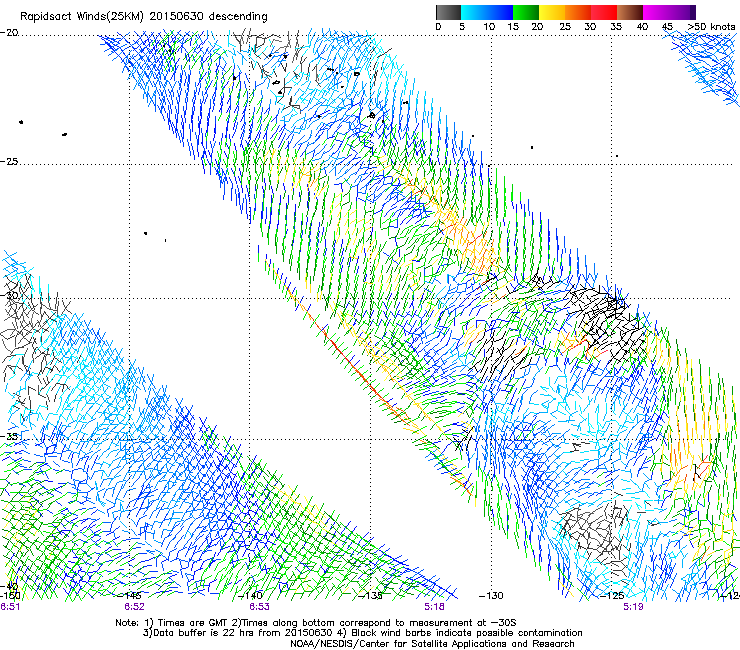Image resolution: width=740 pixels, height=650 pixels.
Task: Click the '-25' latitude label
Action: [9, 161]
